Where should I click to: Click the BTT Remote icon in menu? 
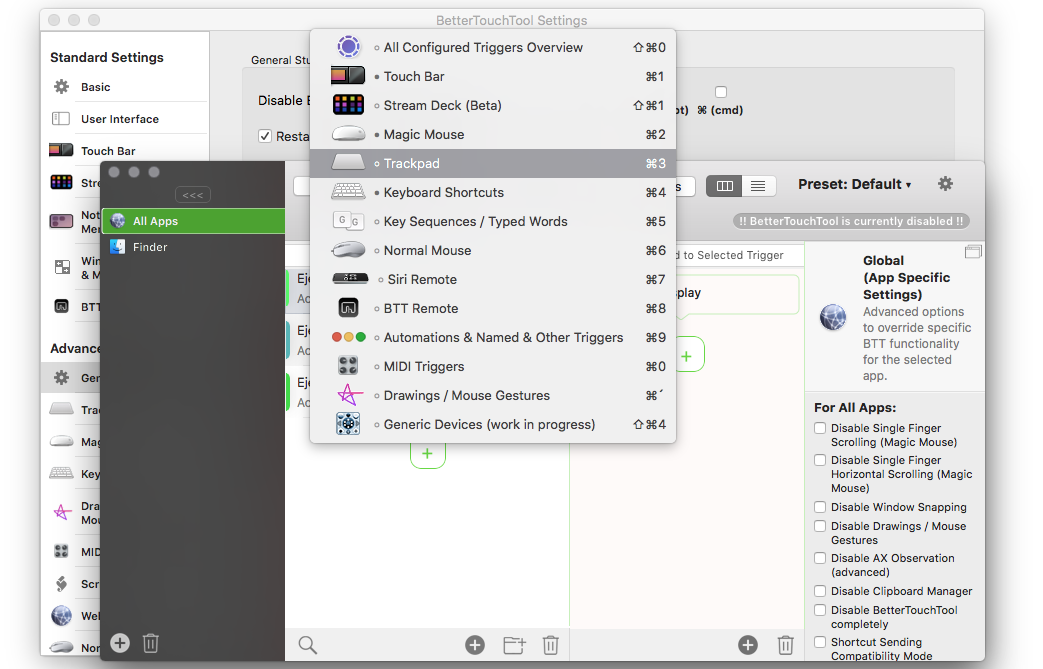(349, 308)
